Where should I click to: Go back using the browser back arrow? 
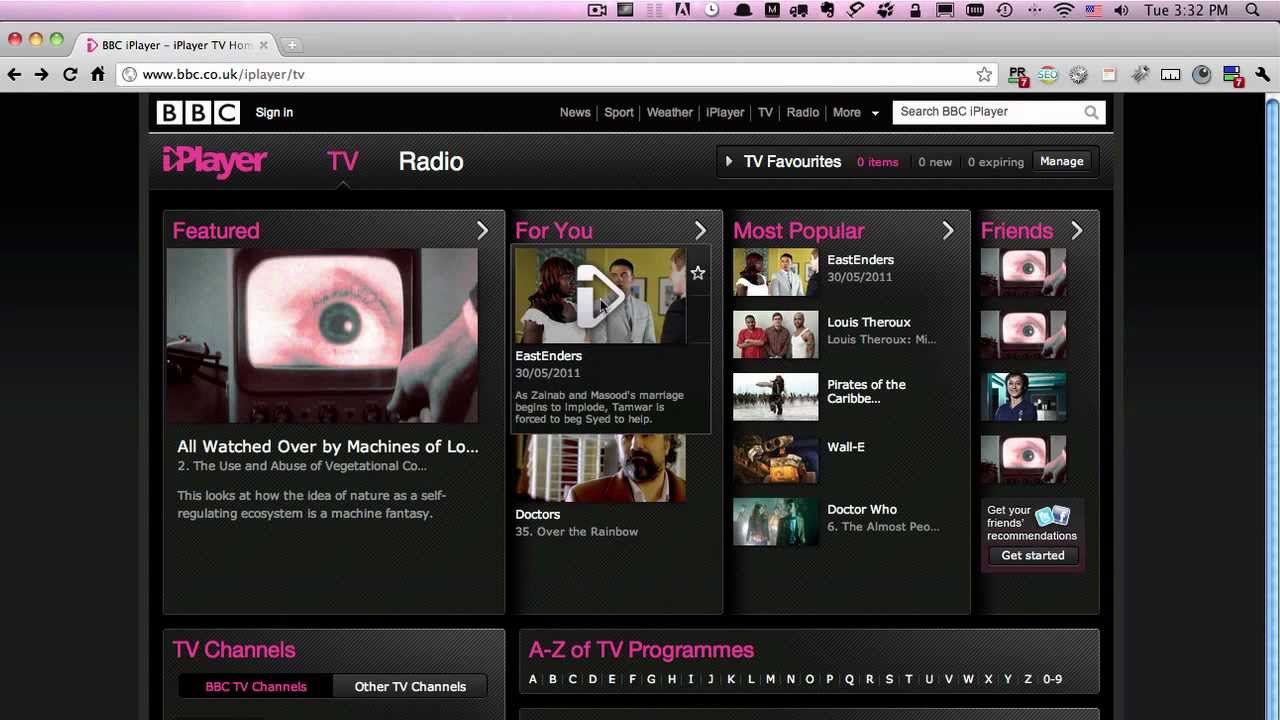pos(14,74)
